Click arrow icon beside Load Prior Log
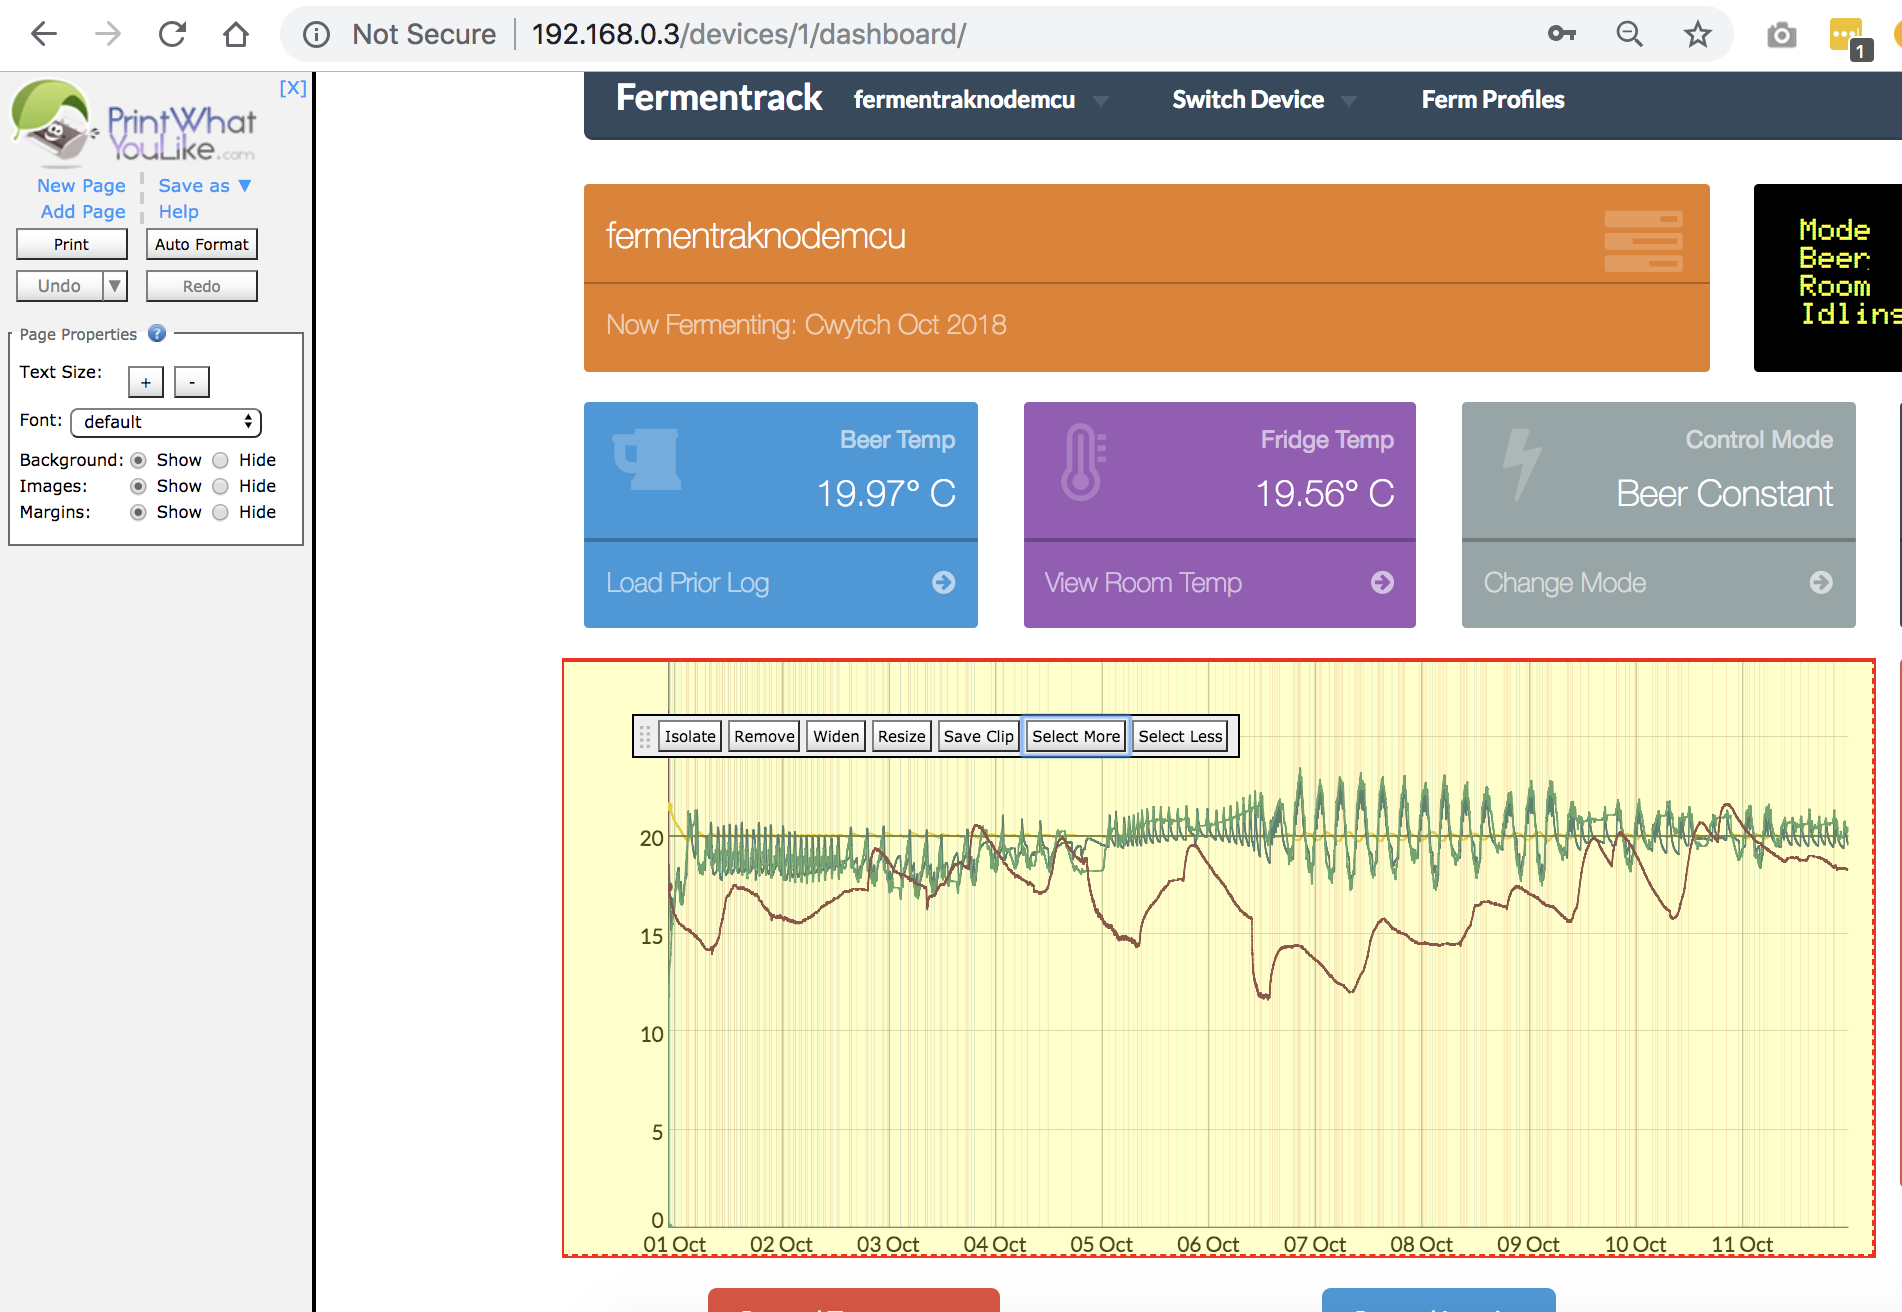This screenshot has width=1902, height=1312. click(x=943, y=582)
